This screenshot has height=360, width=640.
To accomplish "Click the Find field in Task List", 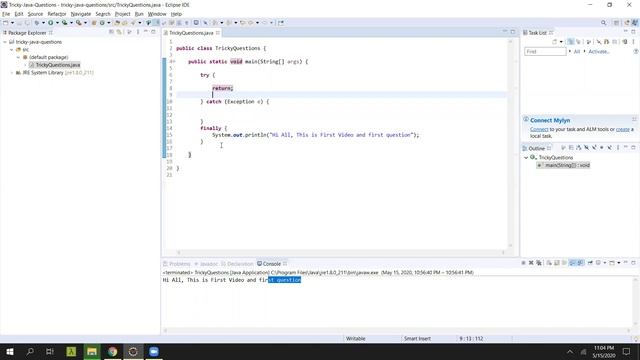I will pos(546,51).
